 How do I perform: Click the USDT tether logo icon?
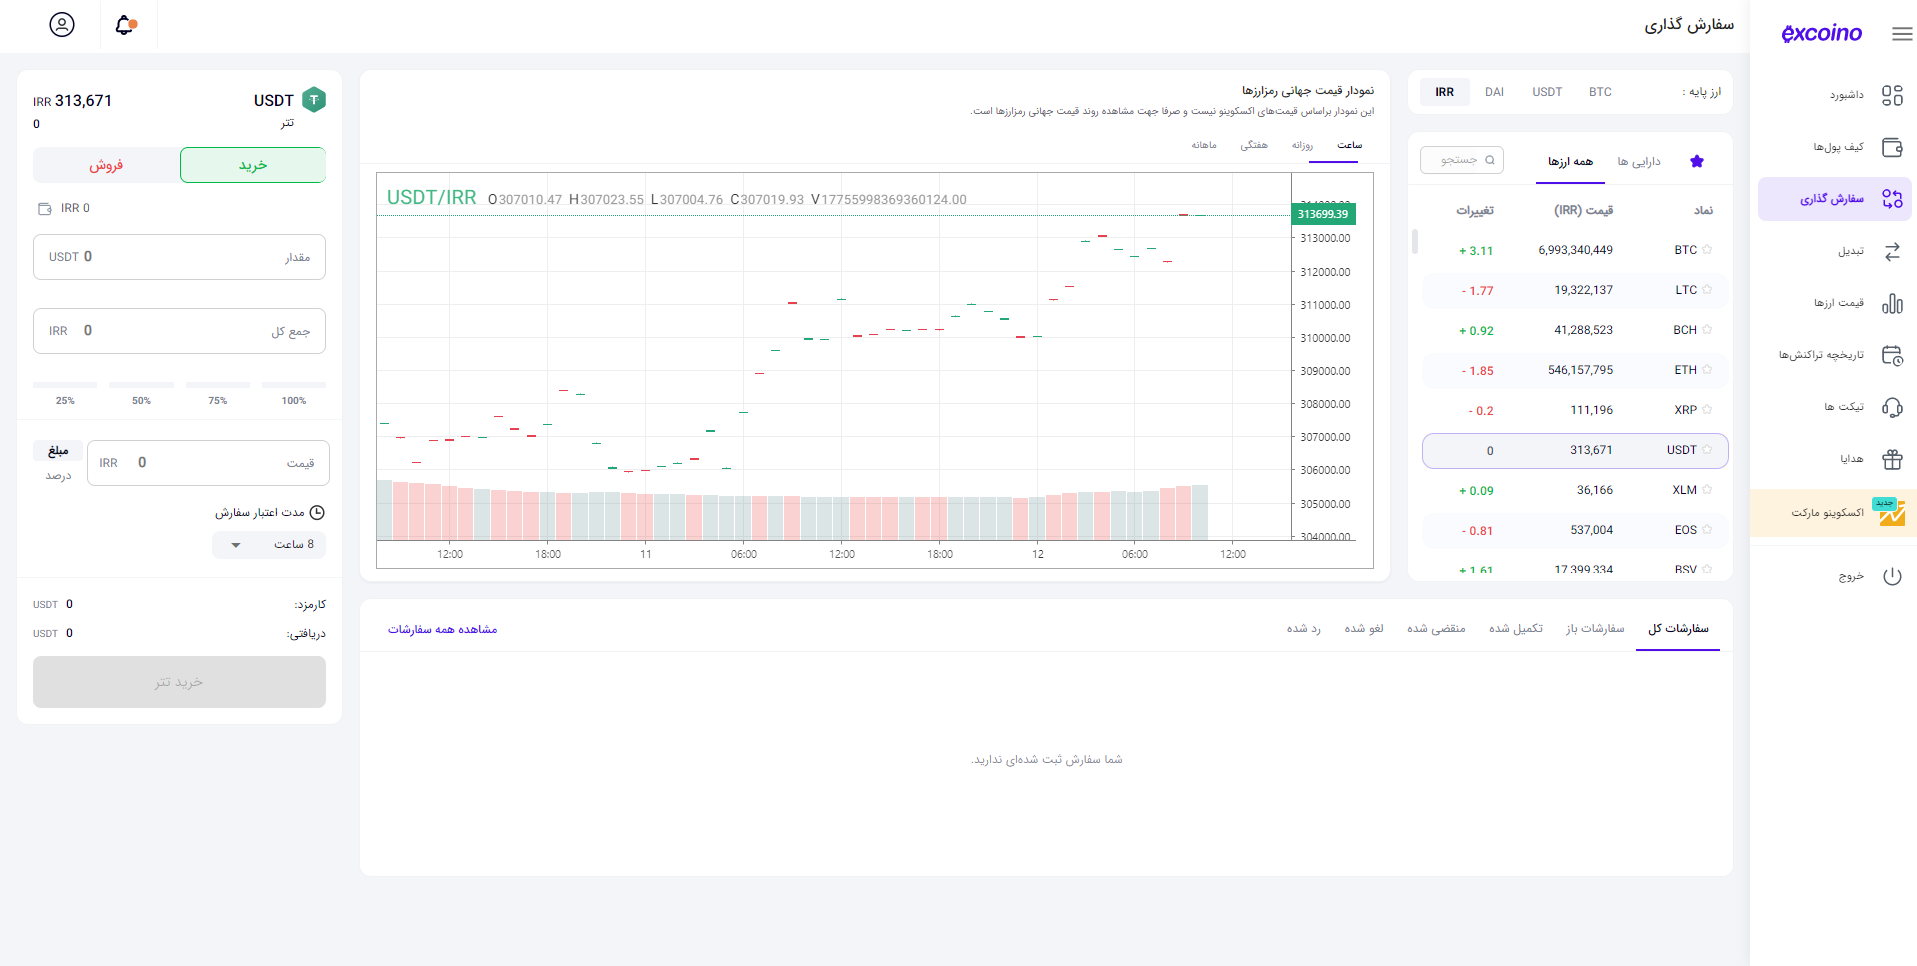click(x=314, y=99)
